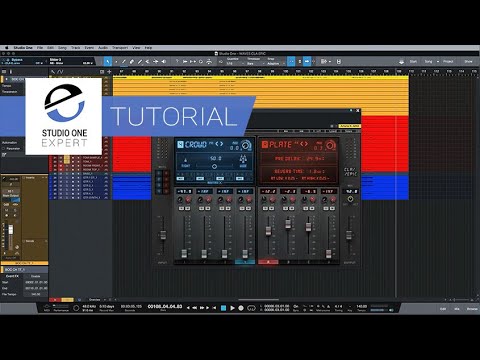Select next Plate preset arrow

coord(306,144)
